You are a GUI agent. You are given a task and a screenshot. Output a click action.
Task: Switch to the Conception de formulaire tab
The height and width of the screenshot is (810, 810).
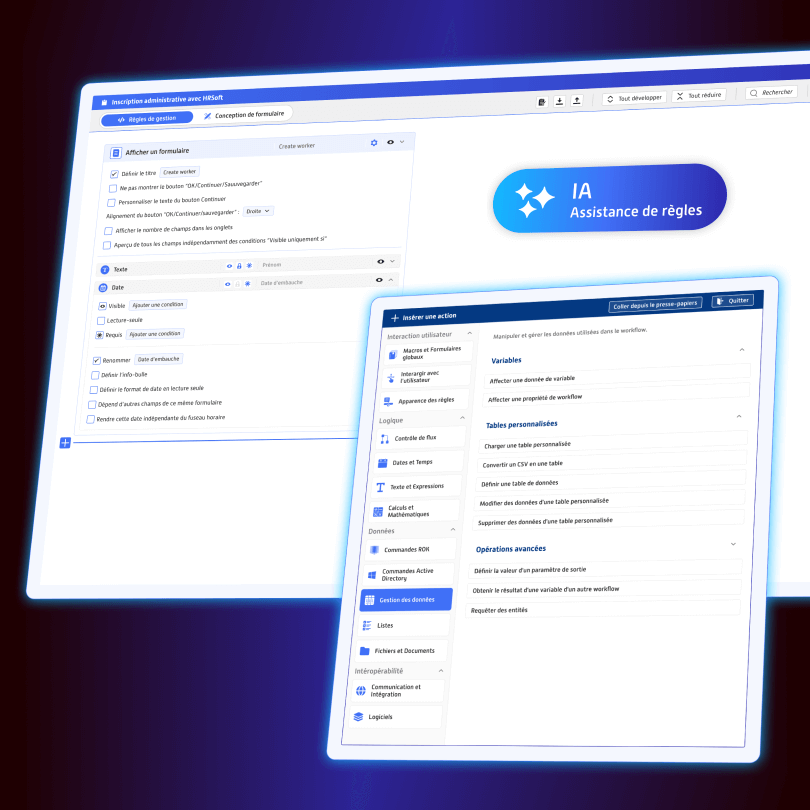[x=244, y=115]
